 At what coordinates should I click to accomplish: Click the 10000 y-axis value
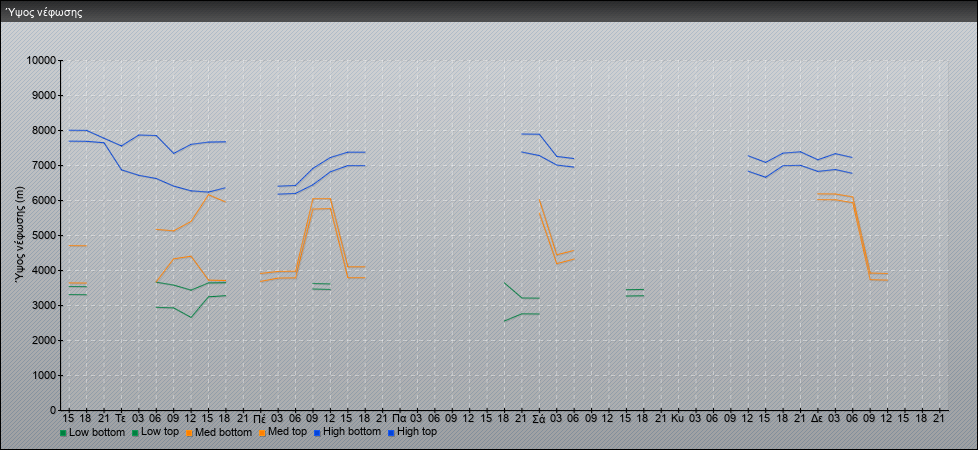tap(41, 61)
